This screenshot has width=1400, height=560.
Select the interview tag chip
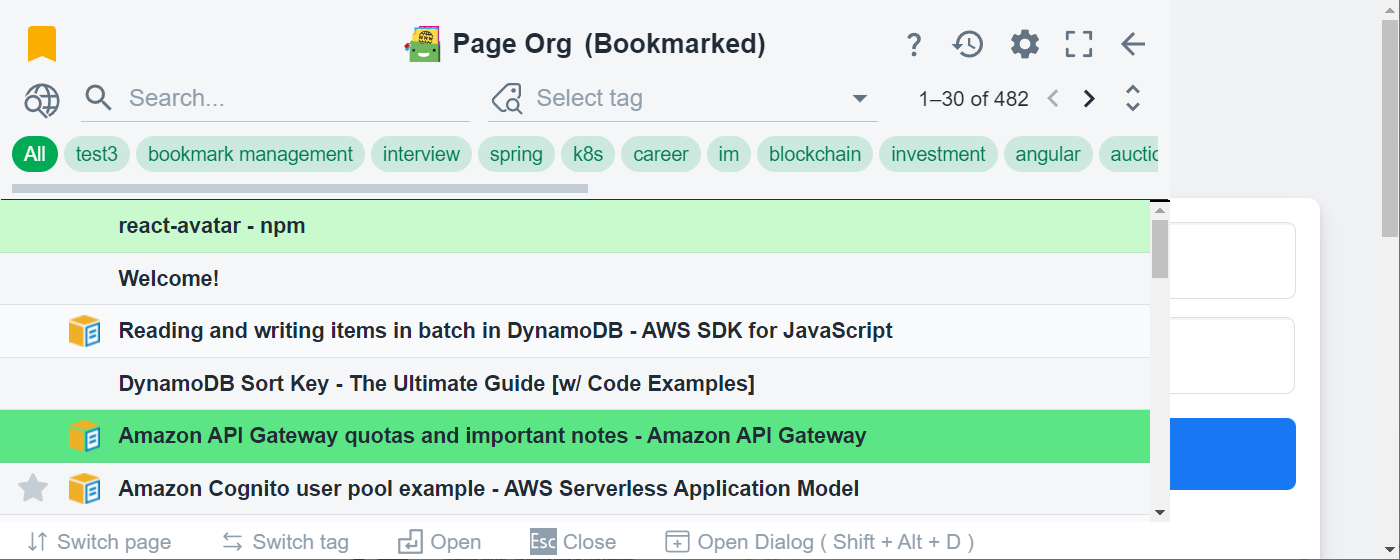[x=421, y=154]
